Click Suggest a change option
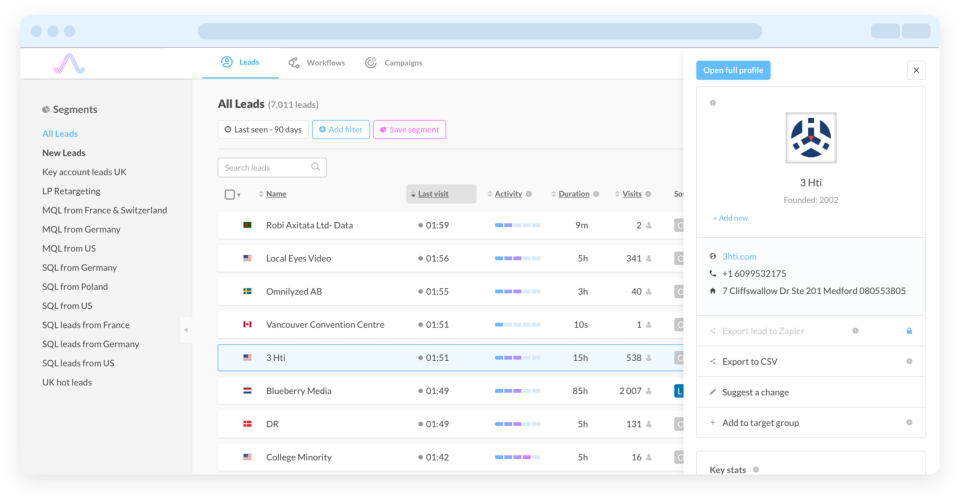 [755, 392]
